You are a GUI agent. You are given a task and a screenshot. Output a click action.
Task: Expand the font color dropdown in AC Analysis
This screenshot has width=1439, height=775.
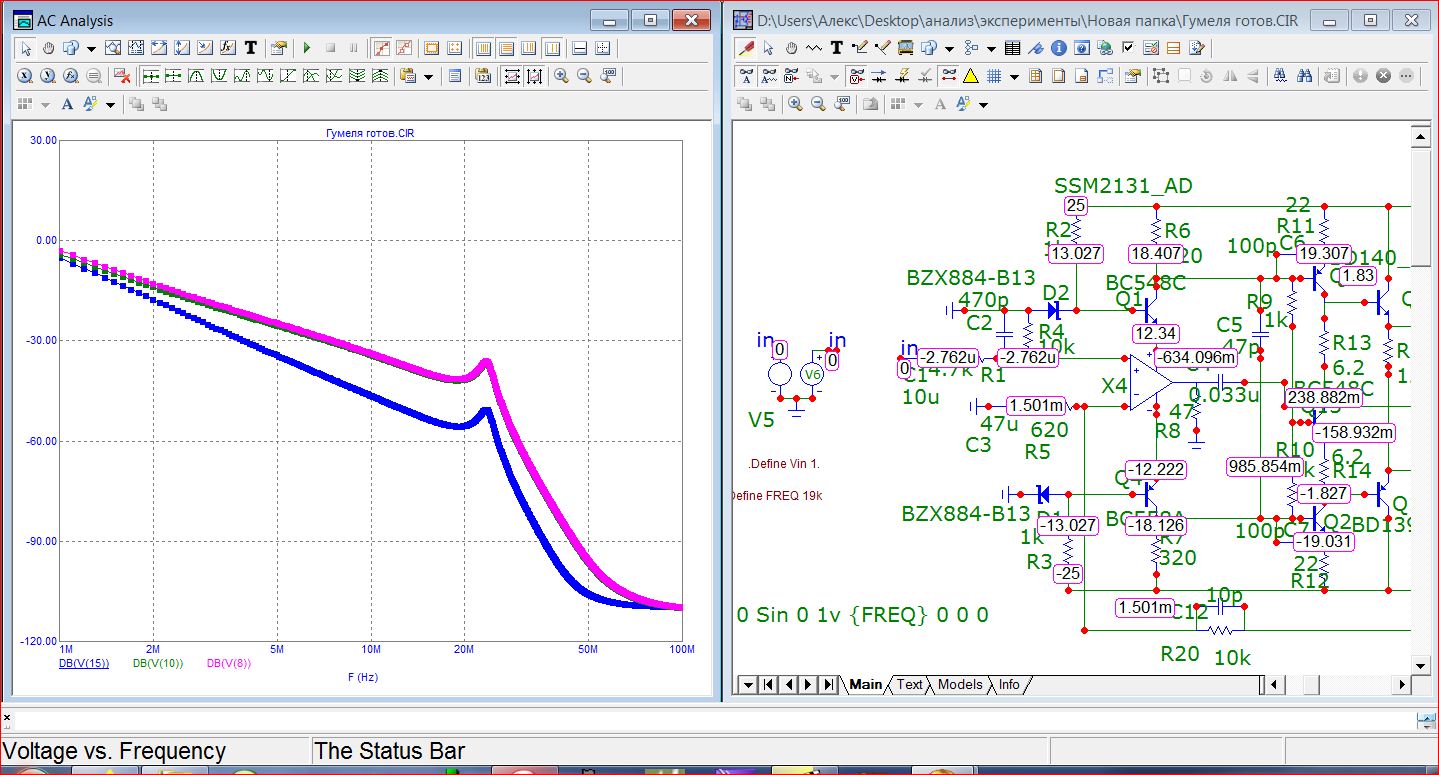click(x=110, y=104)
